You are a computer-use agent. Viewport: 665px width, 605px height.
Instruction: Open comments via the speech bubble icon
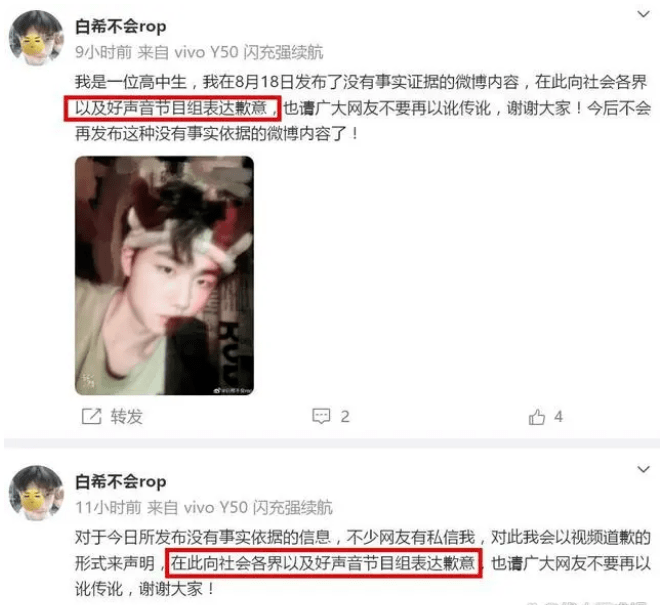pos(321,416)
